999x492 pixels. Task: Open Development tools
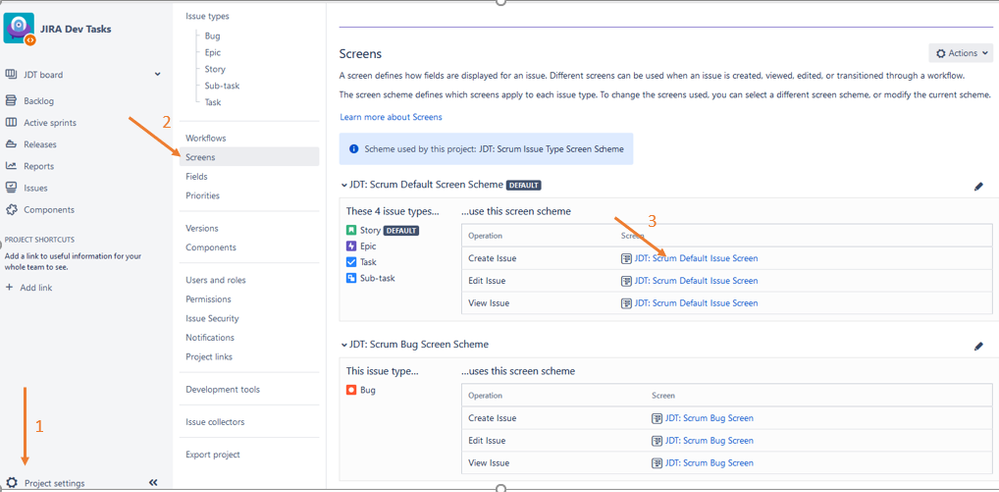point(222,389)
